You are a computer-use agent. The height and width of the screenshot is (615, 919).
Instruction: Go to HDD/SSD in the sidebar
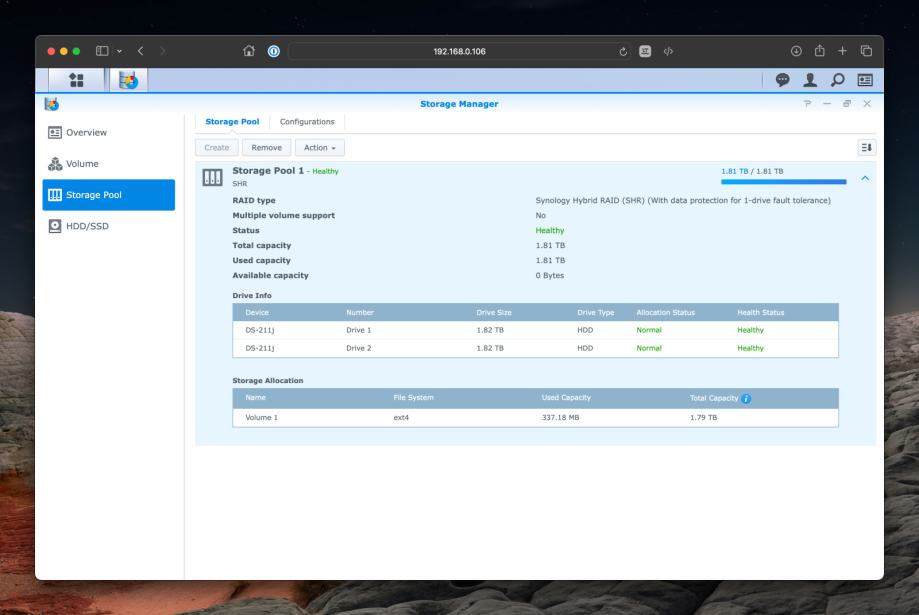tap(87, 226)
